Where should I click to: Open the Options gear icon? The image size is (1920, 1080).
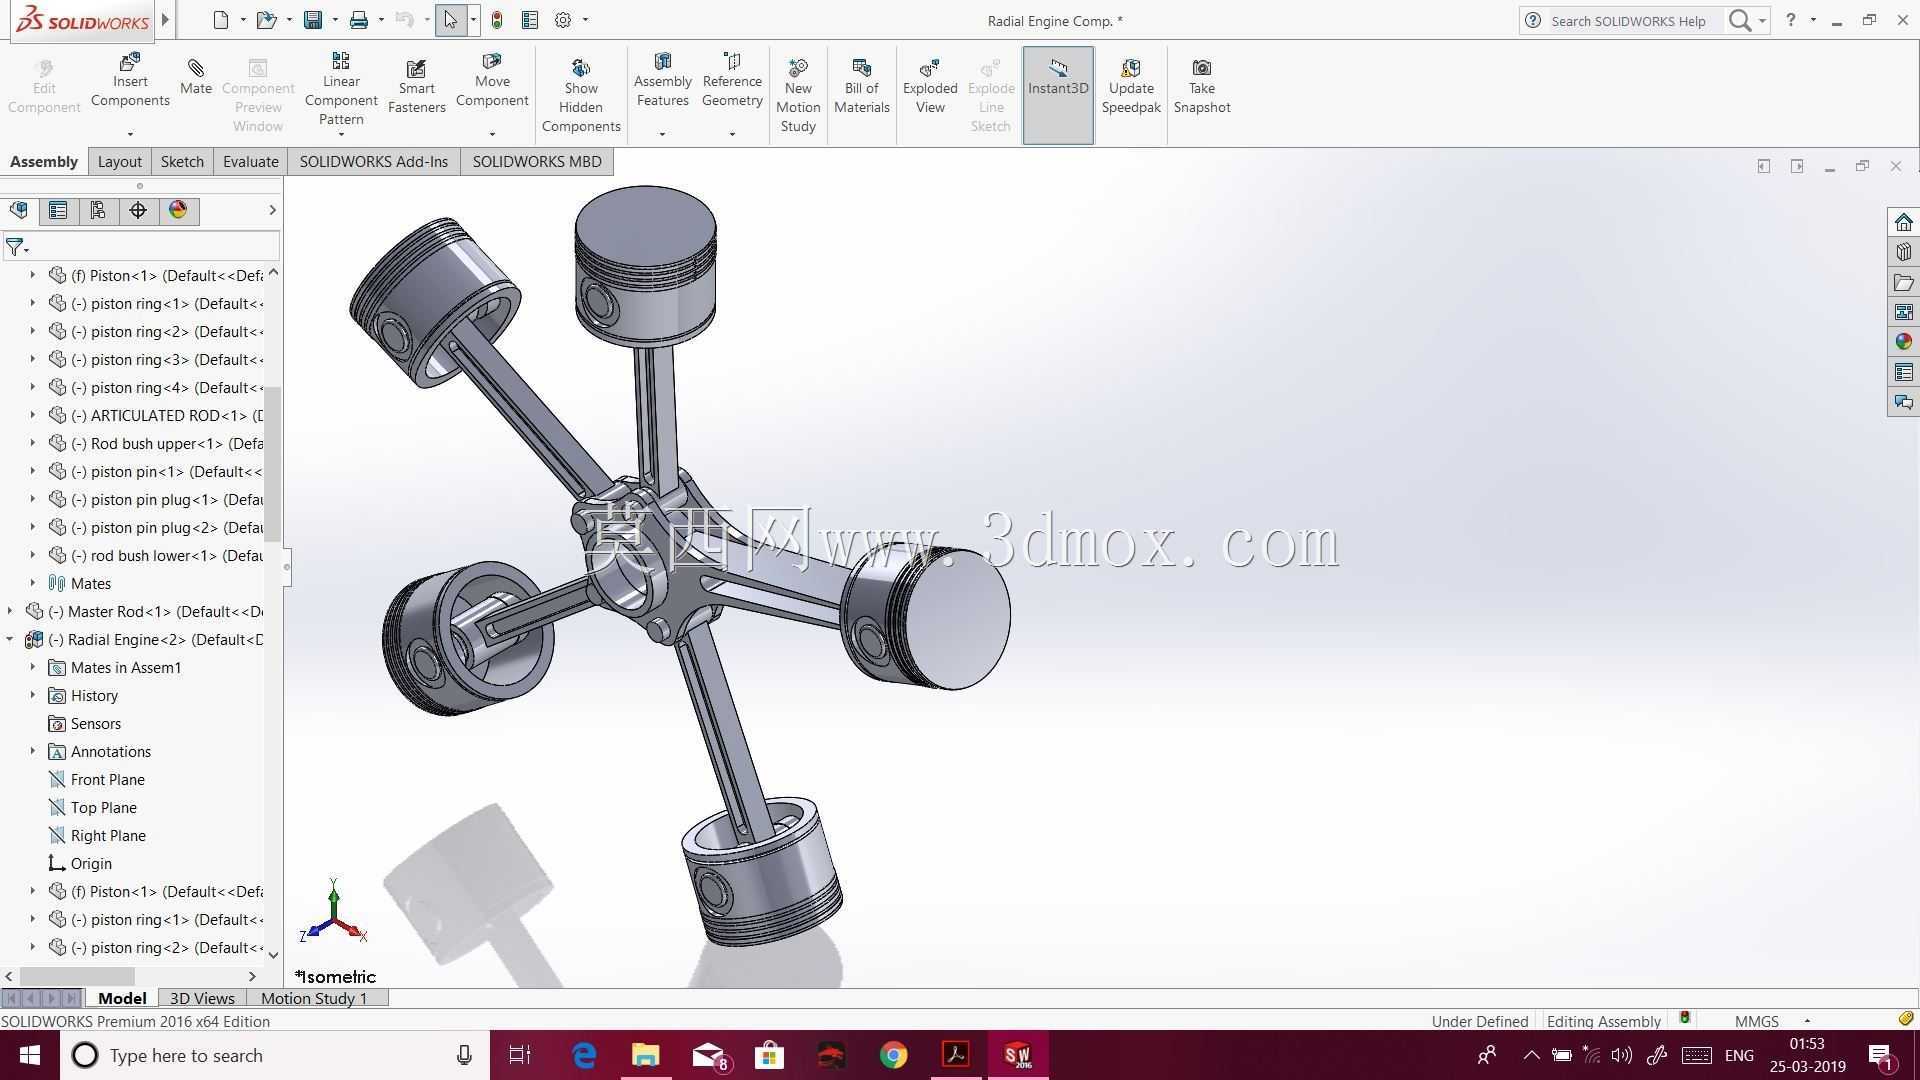coord(563,20)
